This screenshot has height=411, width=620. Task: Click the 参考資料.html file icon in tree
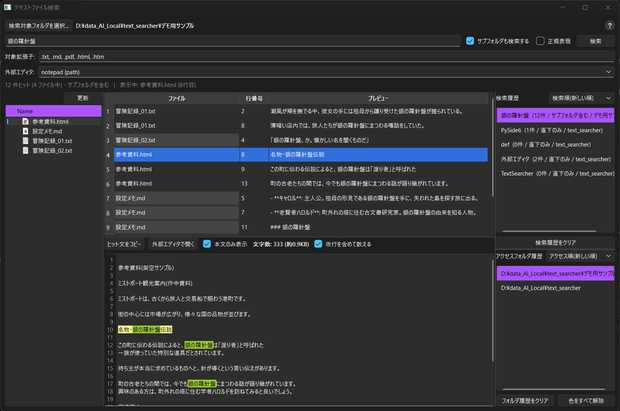pos(25,121)
